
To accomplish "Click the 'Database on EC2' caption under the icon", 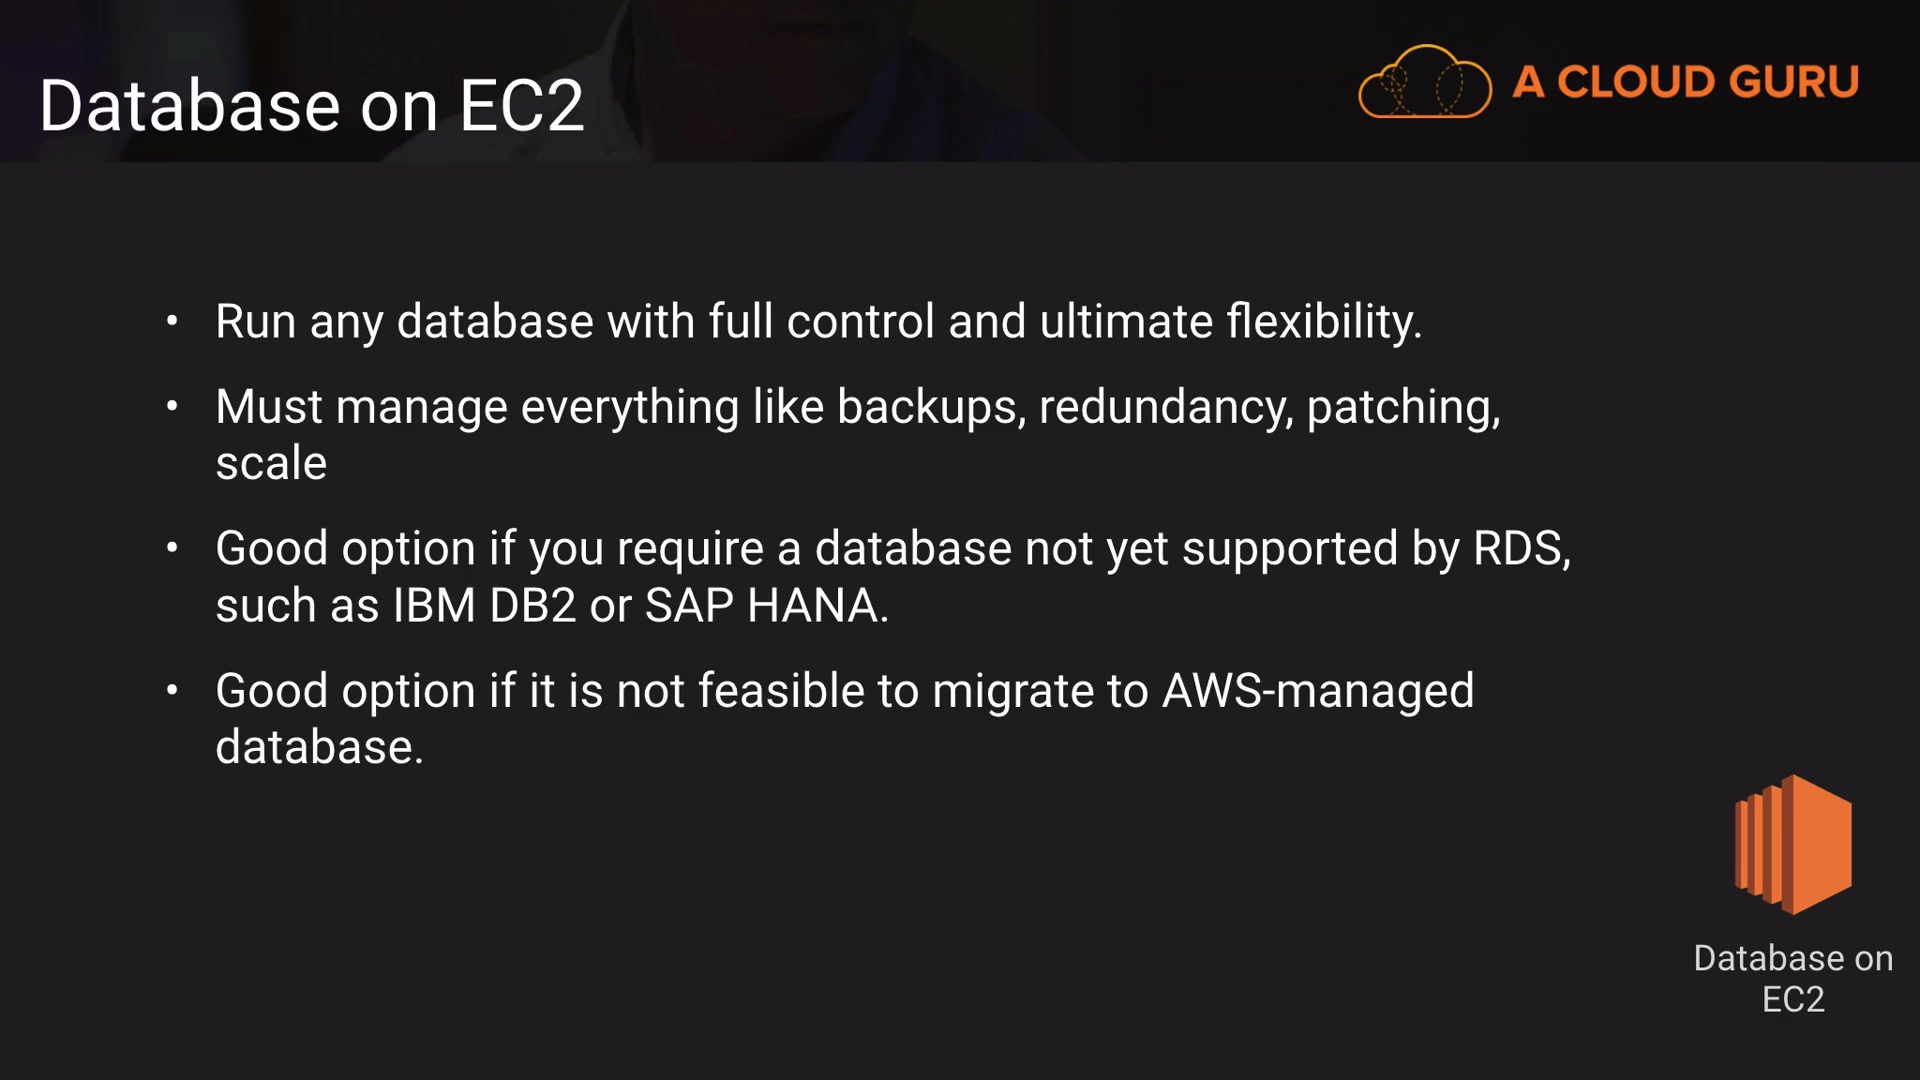I will tap(1793, 978).
